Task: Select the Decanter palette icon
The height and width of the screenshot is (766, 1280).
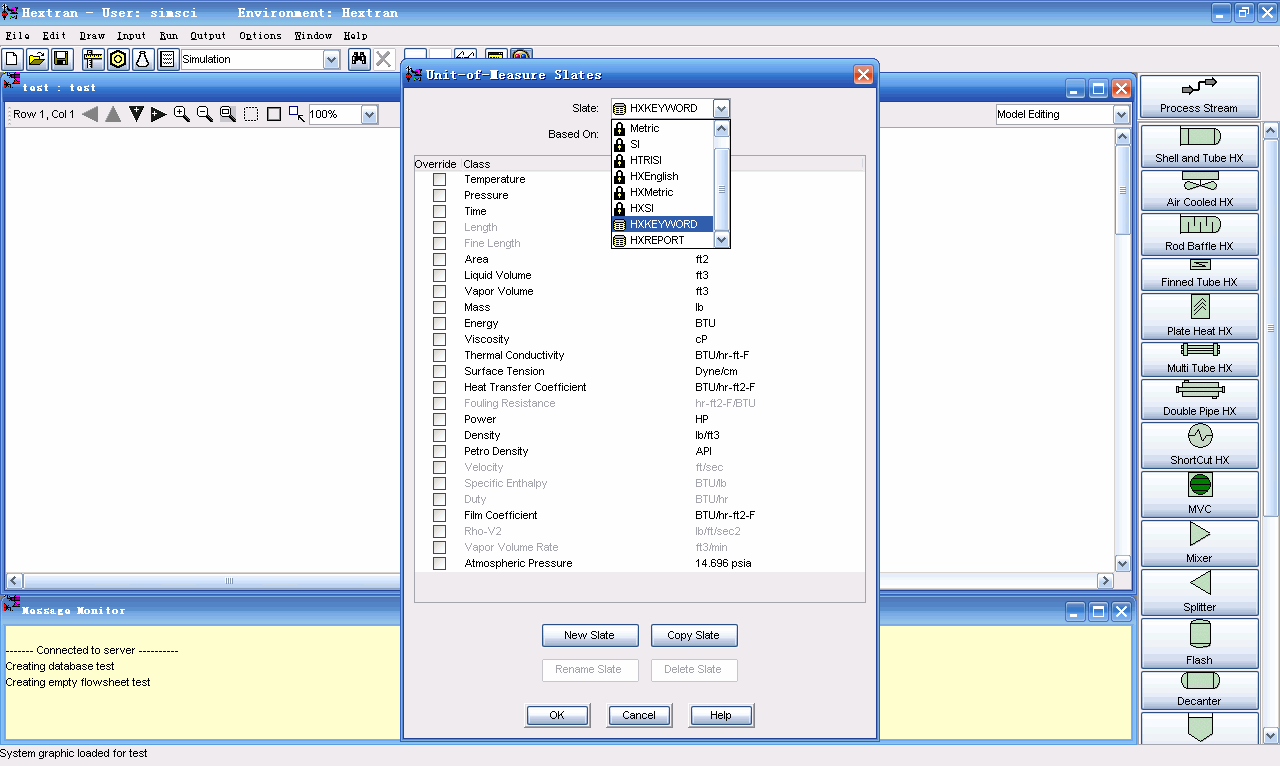Action: (x=1199, y=690)
